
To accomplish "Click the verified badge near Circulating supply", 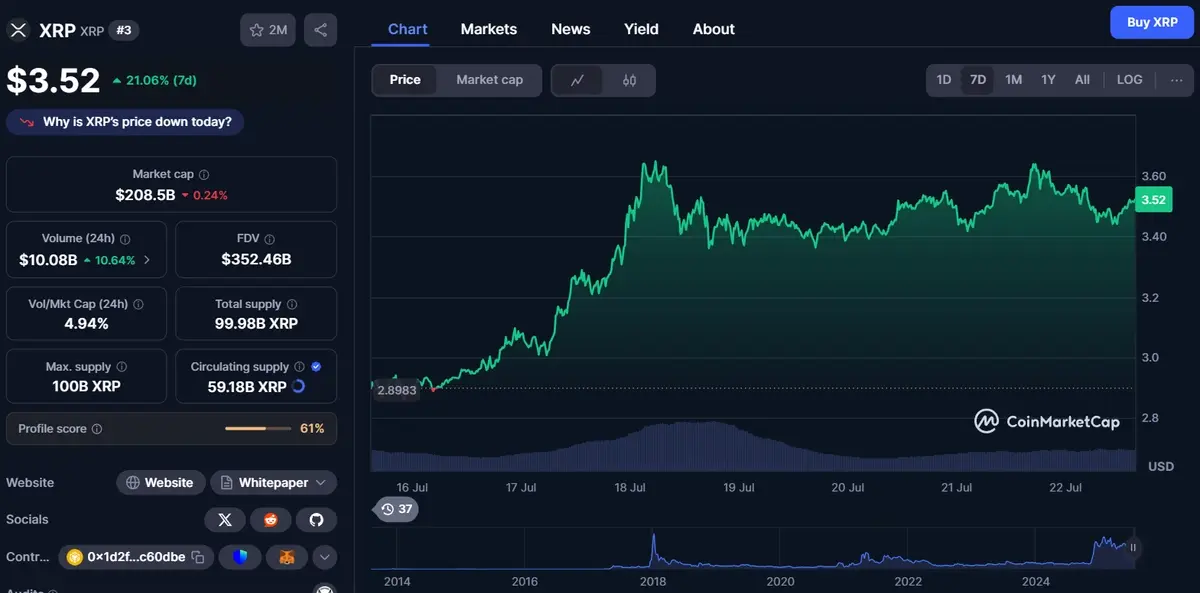I will (316, 367).
